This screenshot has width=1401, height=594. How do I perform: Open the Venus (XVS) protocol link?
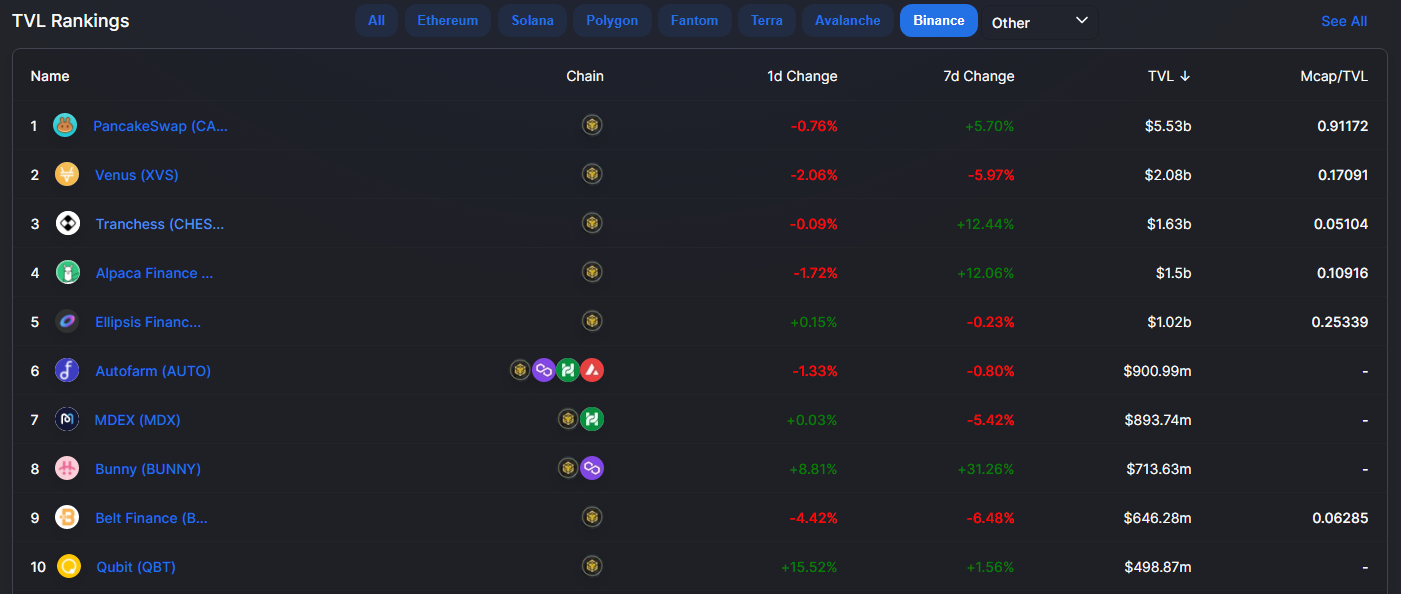(137, 175)
